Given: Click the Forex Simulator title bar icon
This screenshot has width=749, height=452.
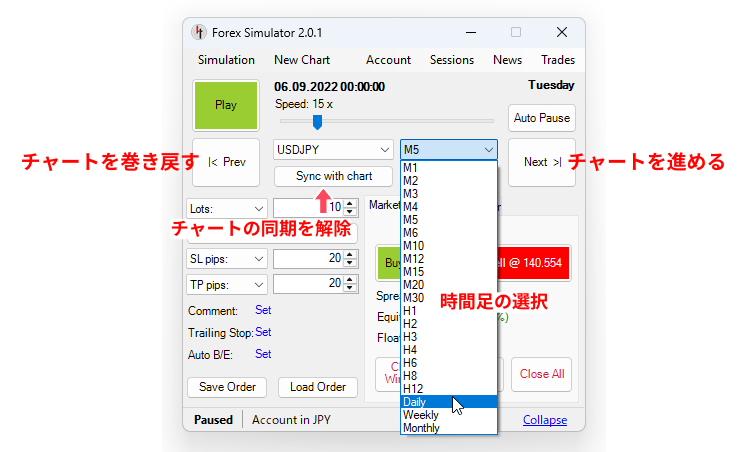Looking at the screenshot, I should pos(199,32).
